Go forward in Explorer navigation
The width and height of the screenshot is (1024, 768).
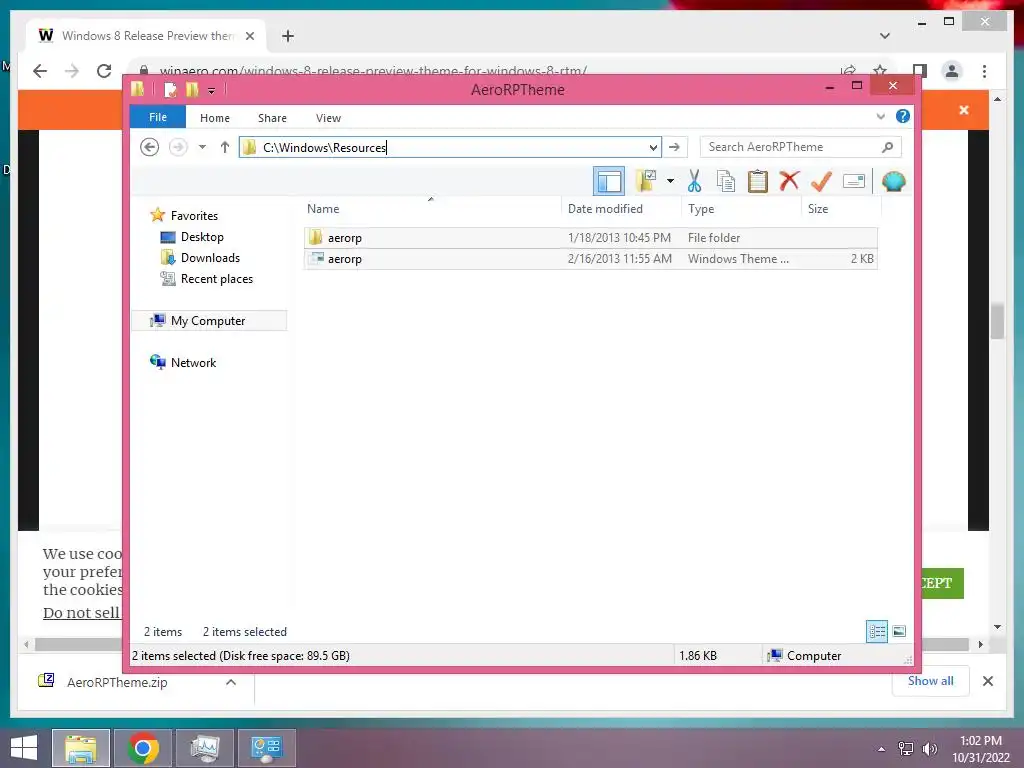[x=178, y=147]
